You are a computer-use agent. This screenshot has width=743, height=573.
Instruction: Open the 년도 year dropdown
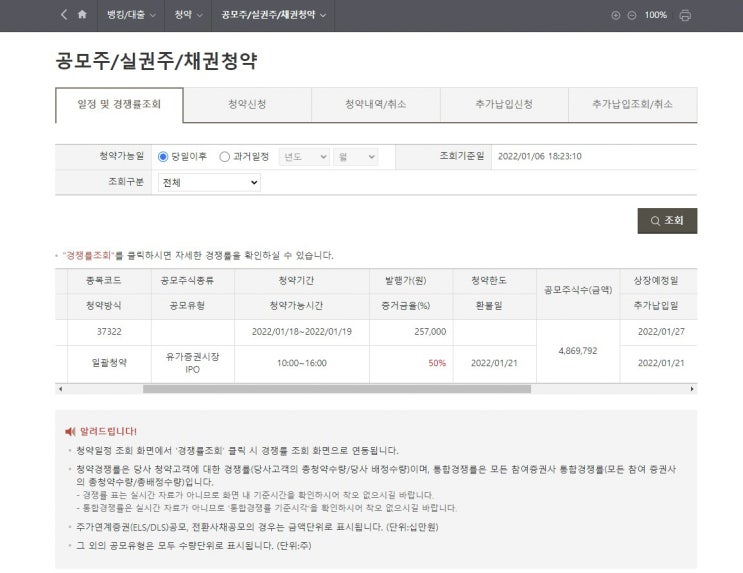coord(304,157)
